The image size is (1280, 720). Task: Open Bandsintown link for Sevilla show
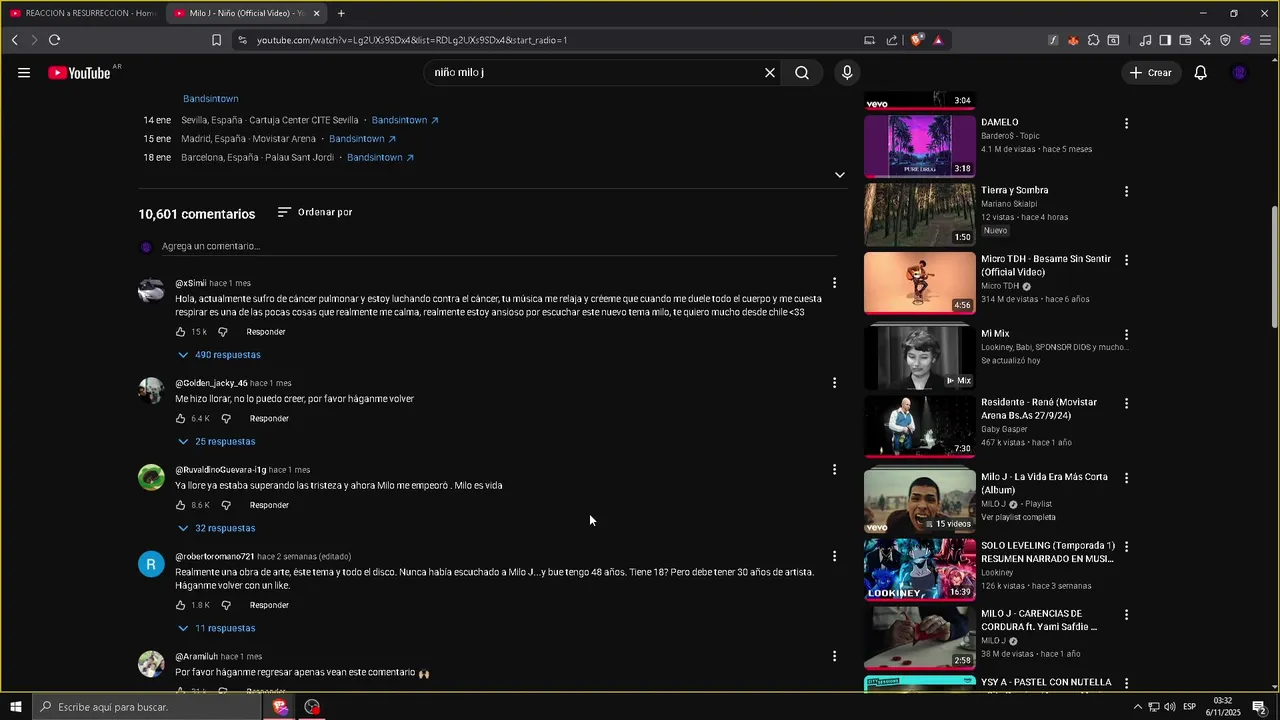(405, 121)
